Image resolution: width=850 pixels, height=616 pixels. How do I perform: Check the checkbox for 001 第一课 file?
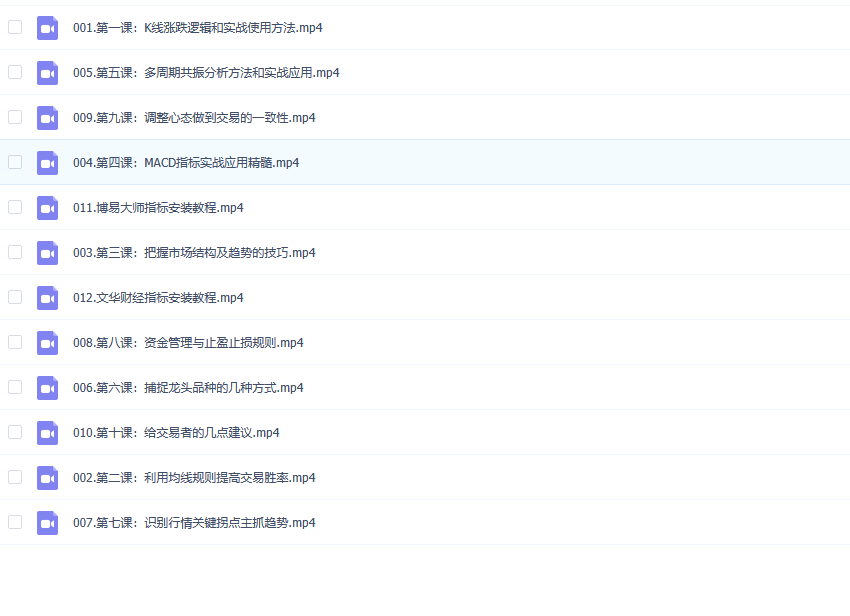coord(15,28)
